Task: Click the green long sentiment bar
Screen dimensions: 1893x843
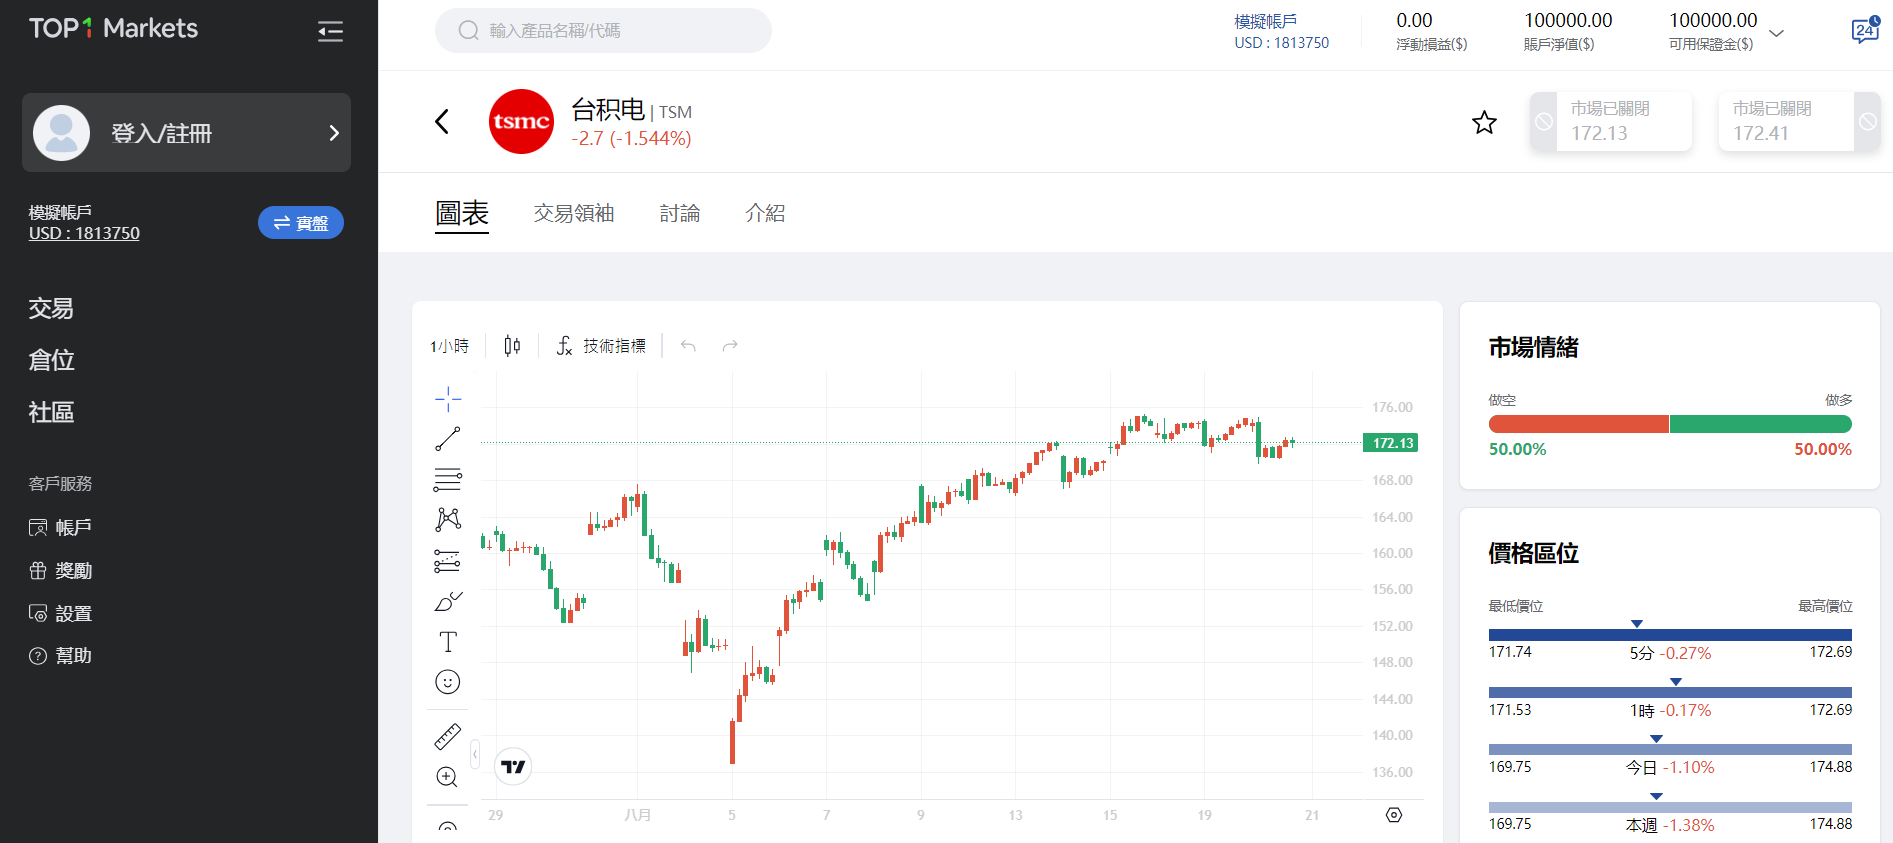Action: pos(1761,424)
